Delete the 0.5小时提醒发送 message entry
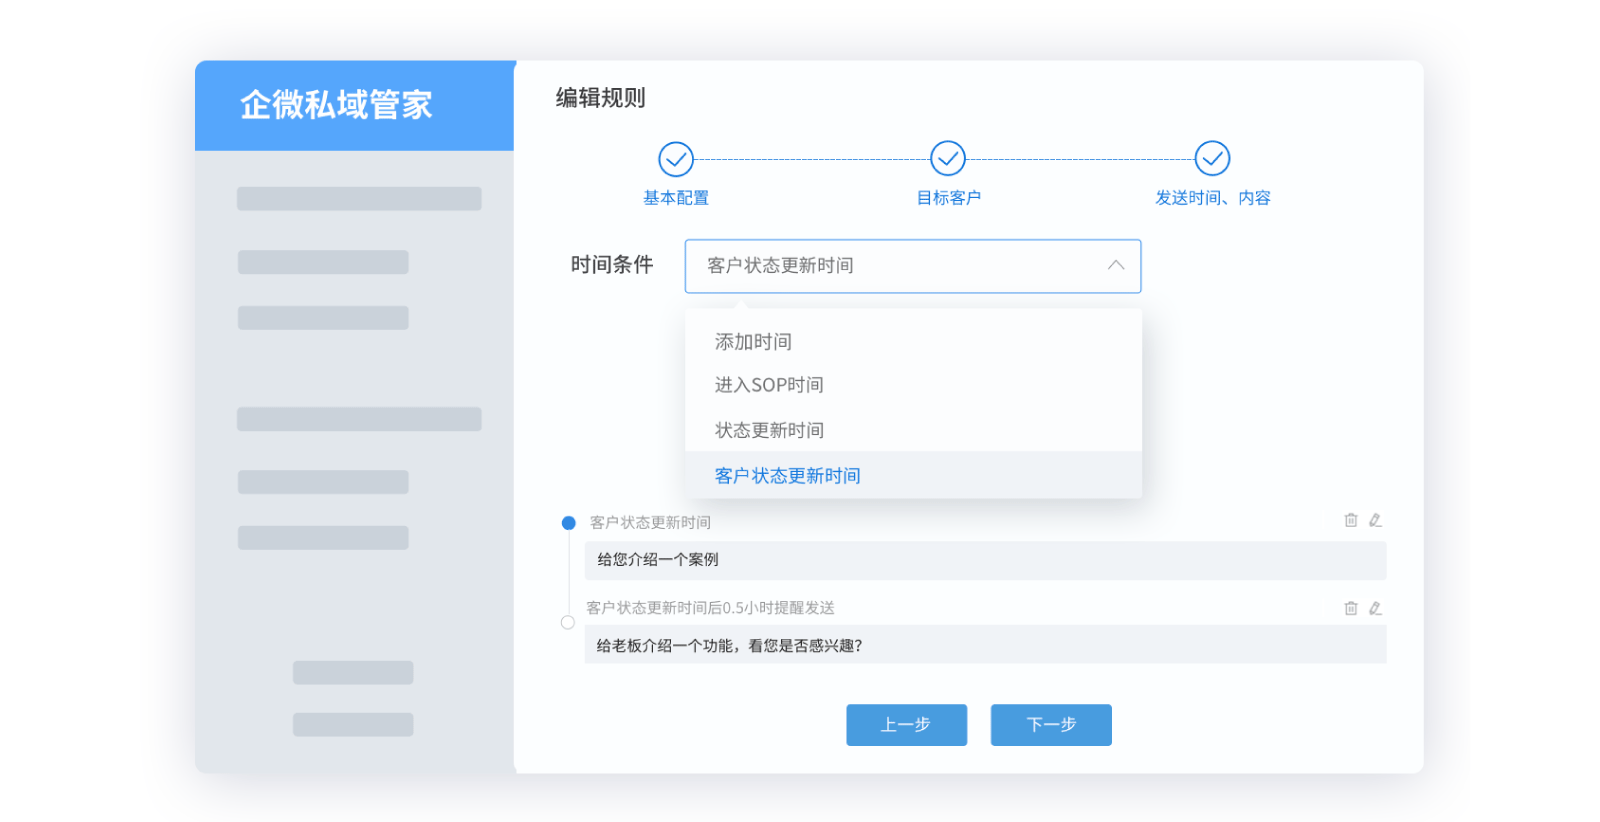The width and height of the screenshot is (1600, 822). pos(1351,608)
